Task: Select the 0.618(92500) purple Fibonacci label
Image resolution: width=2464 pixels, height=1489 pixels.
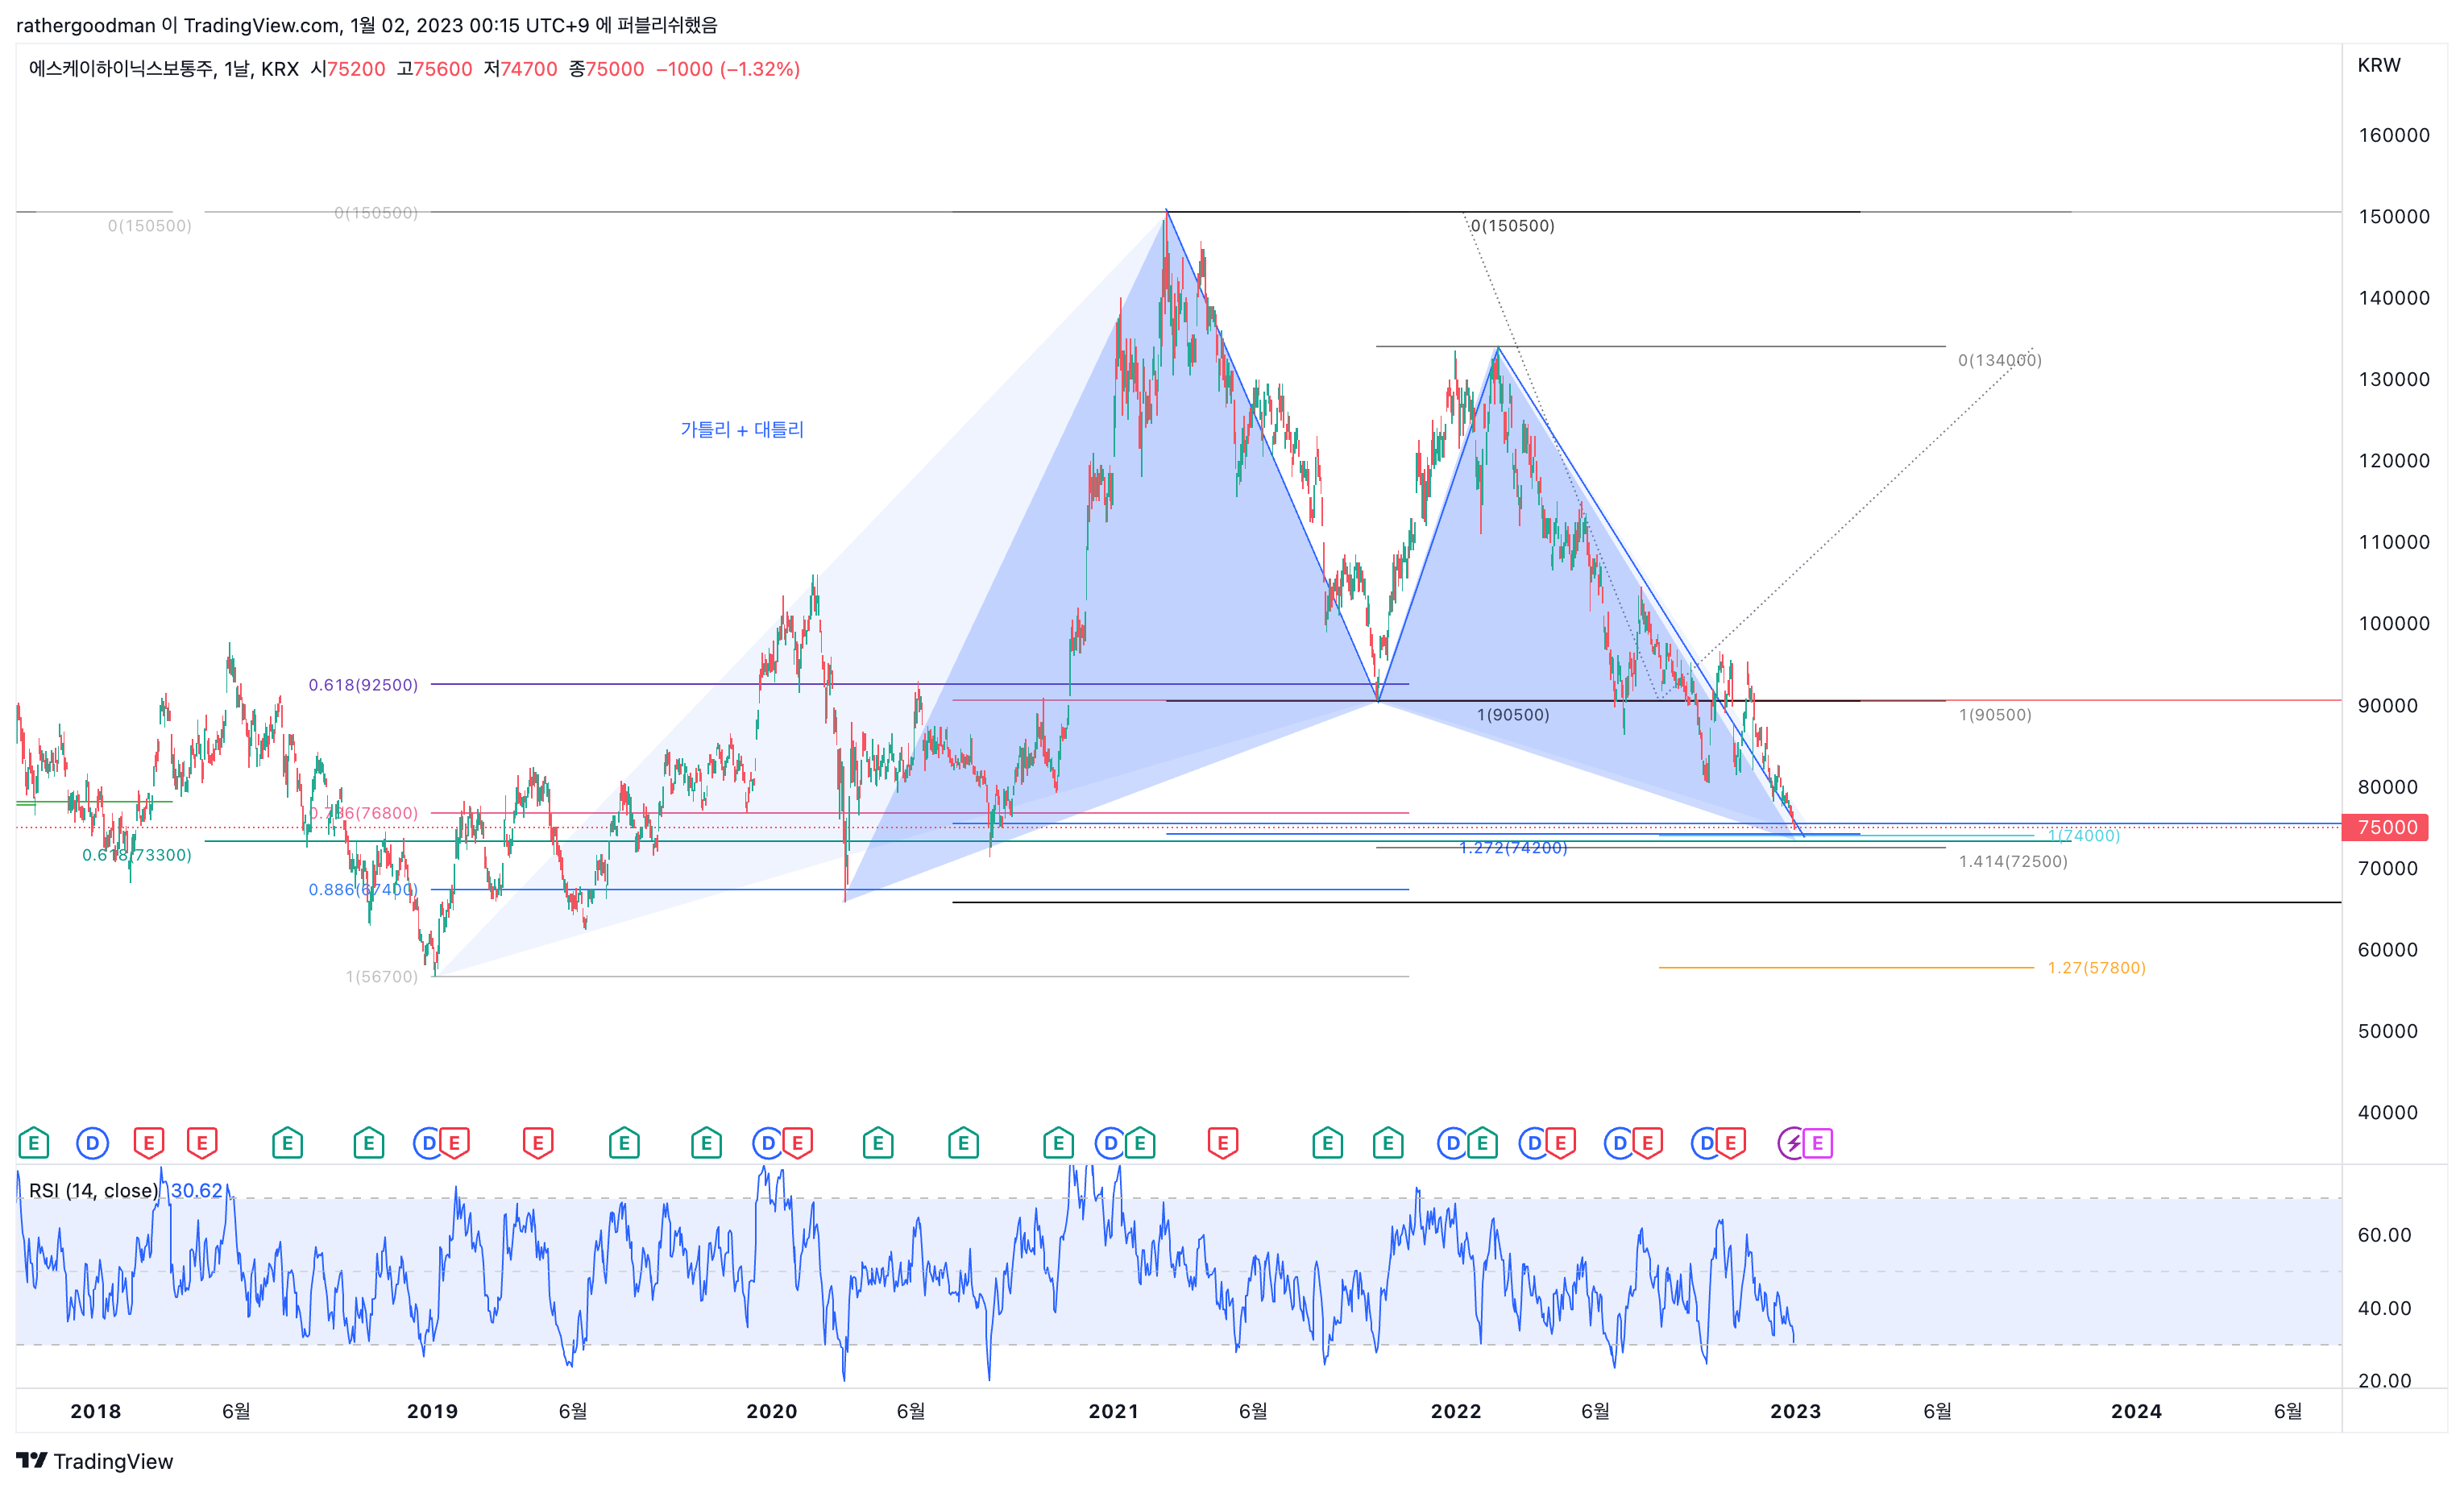Action: coord(363,685)
